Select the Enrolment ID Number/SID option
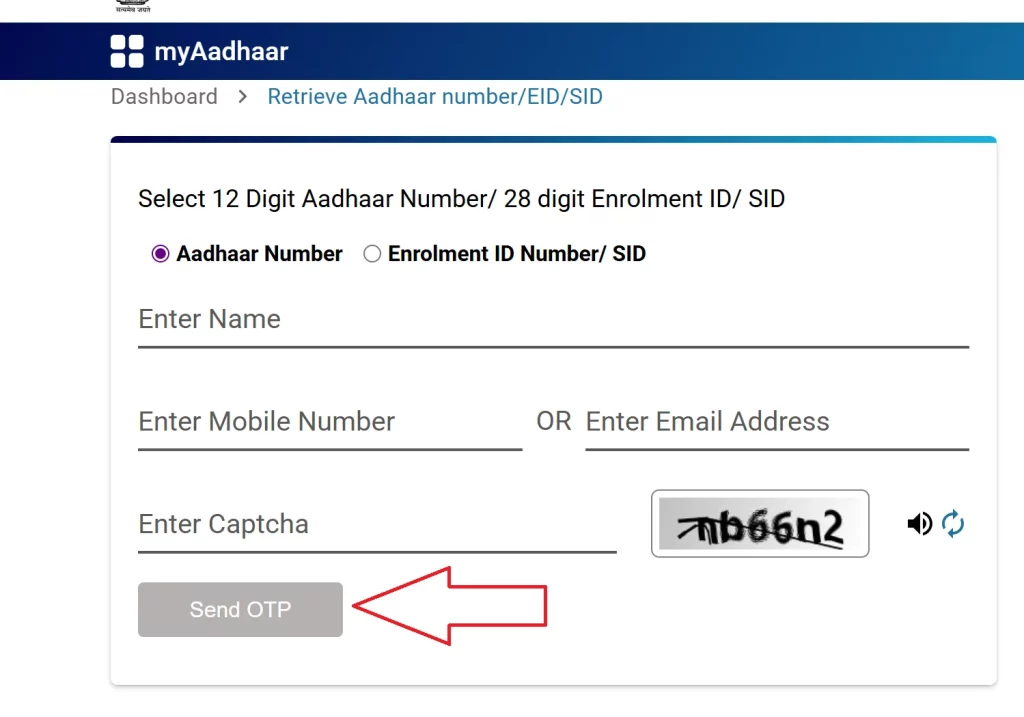 click(371, 254)
